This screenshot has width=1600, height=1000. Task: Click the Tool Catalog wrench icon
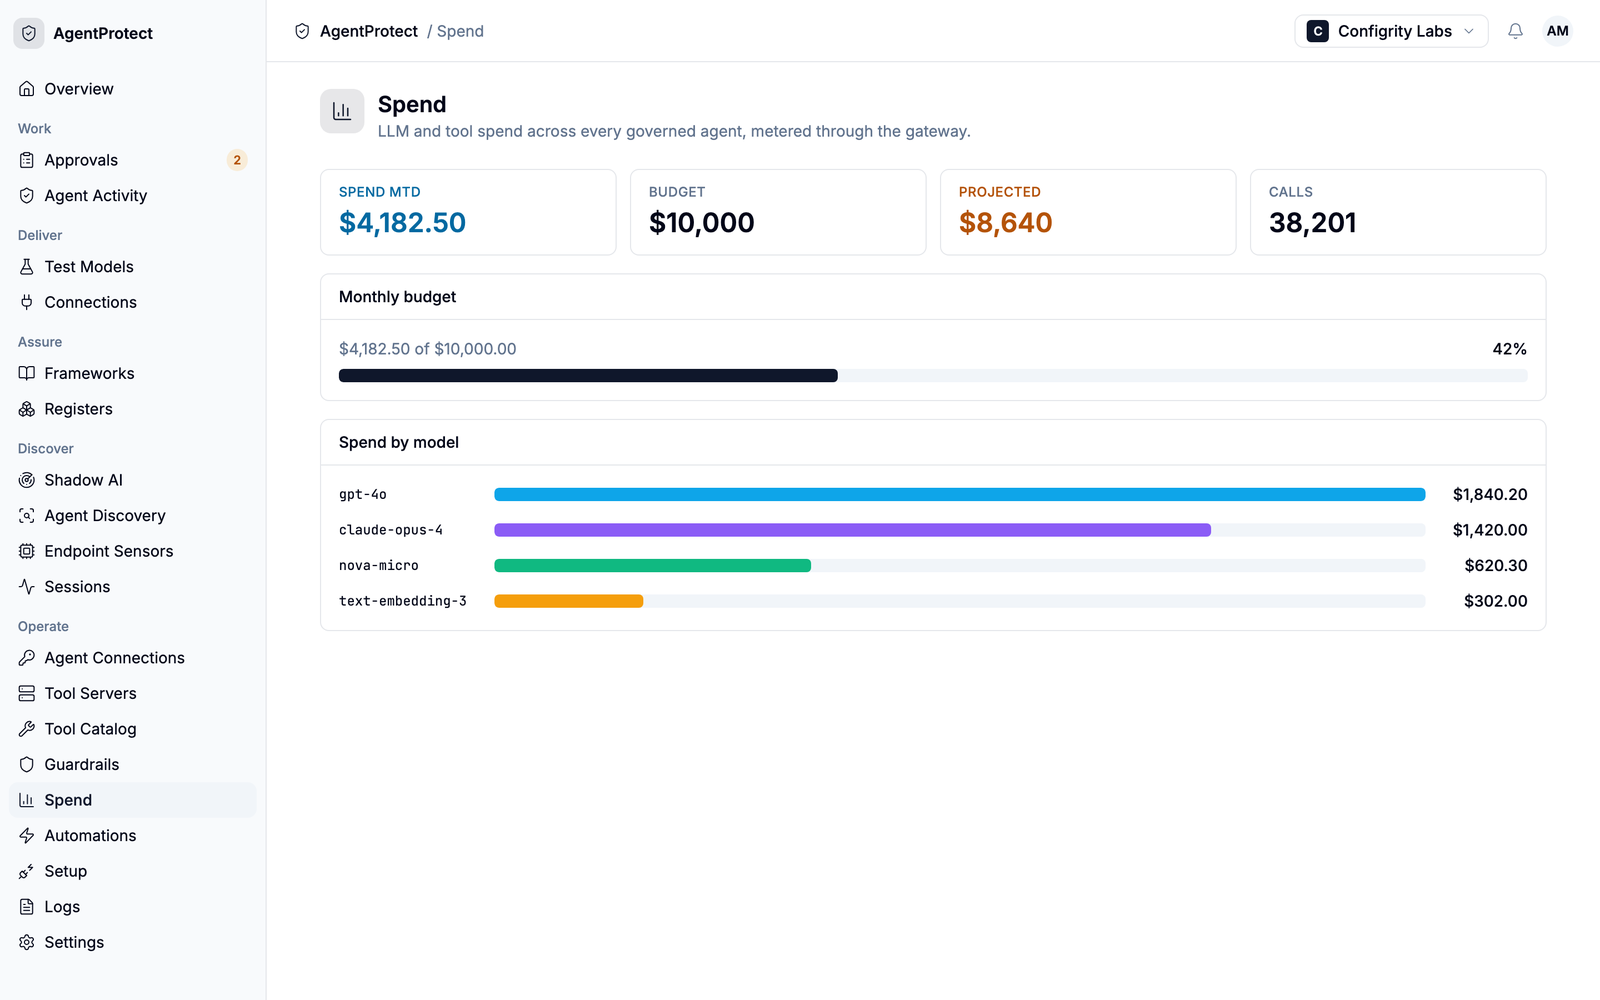(27, 729)
